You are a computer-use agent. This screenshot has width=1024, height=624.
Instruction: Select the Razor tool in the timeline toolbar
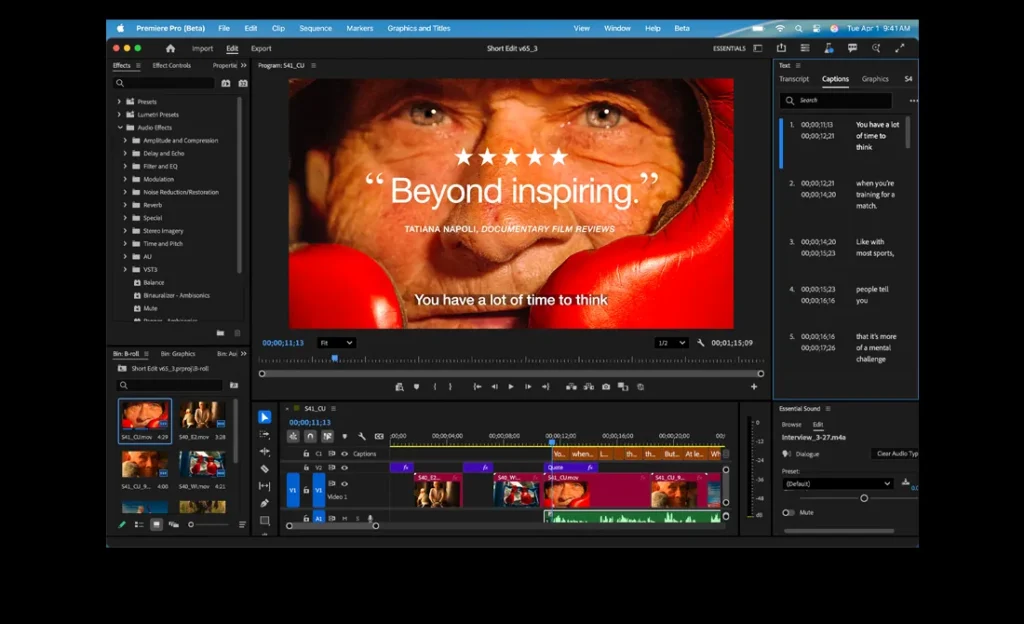(264, 468)
